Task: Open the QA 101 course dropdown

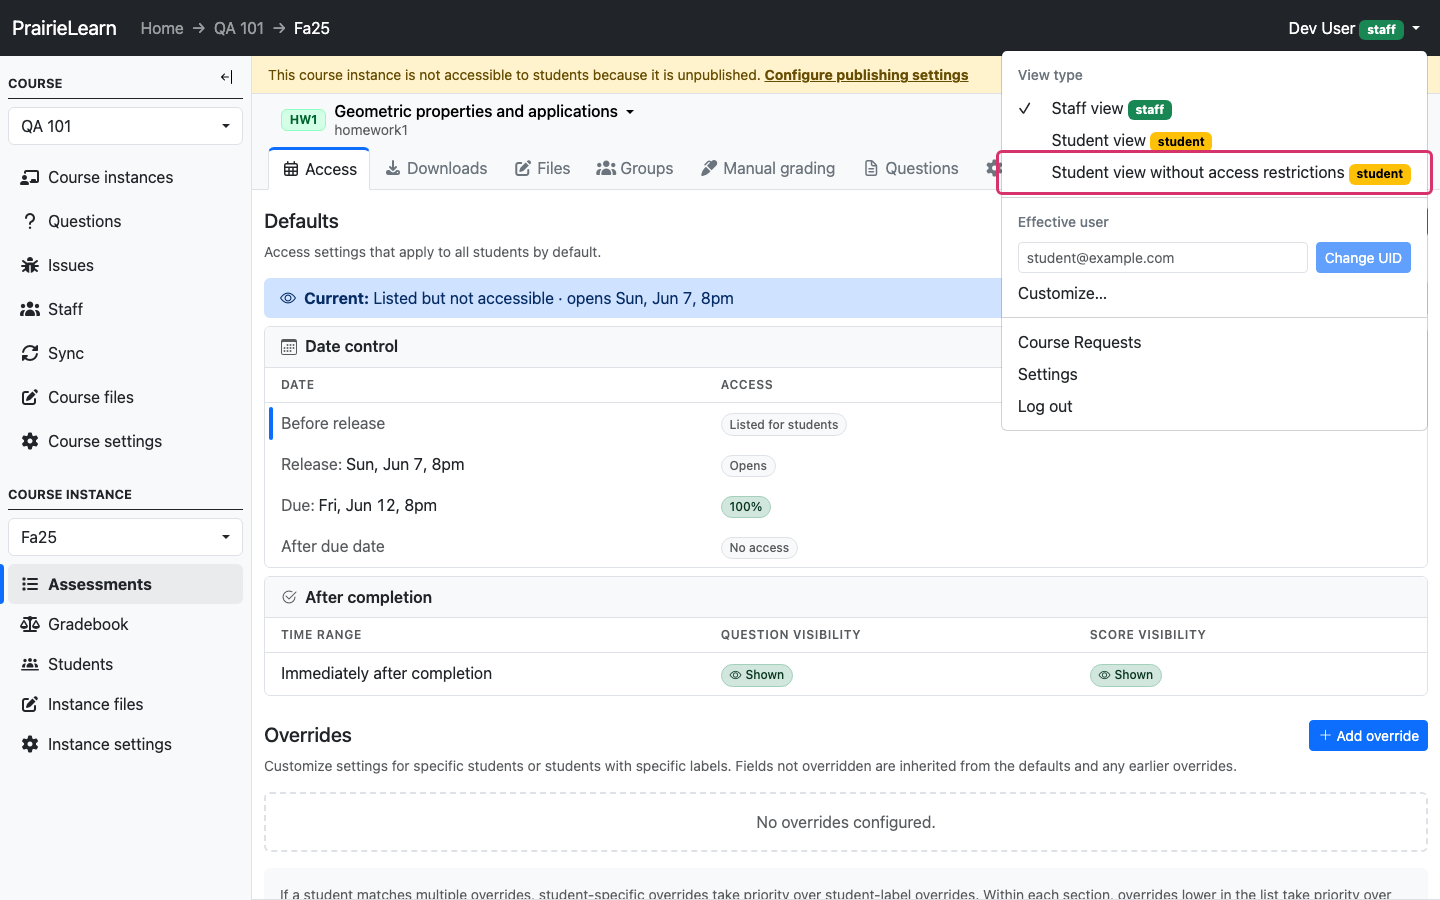Action: pyautogui.click(x=125, y=126)
